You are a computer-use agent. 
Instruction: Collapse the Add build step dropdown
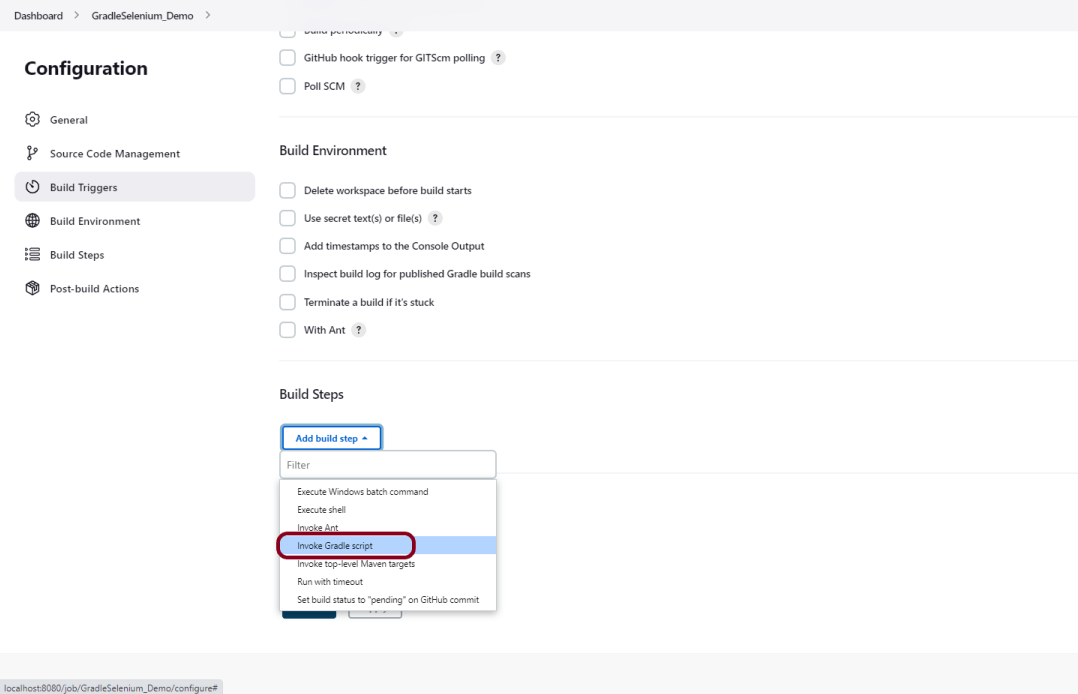pos(331,438)
